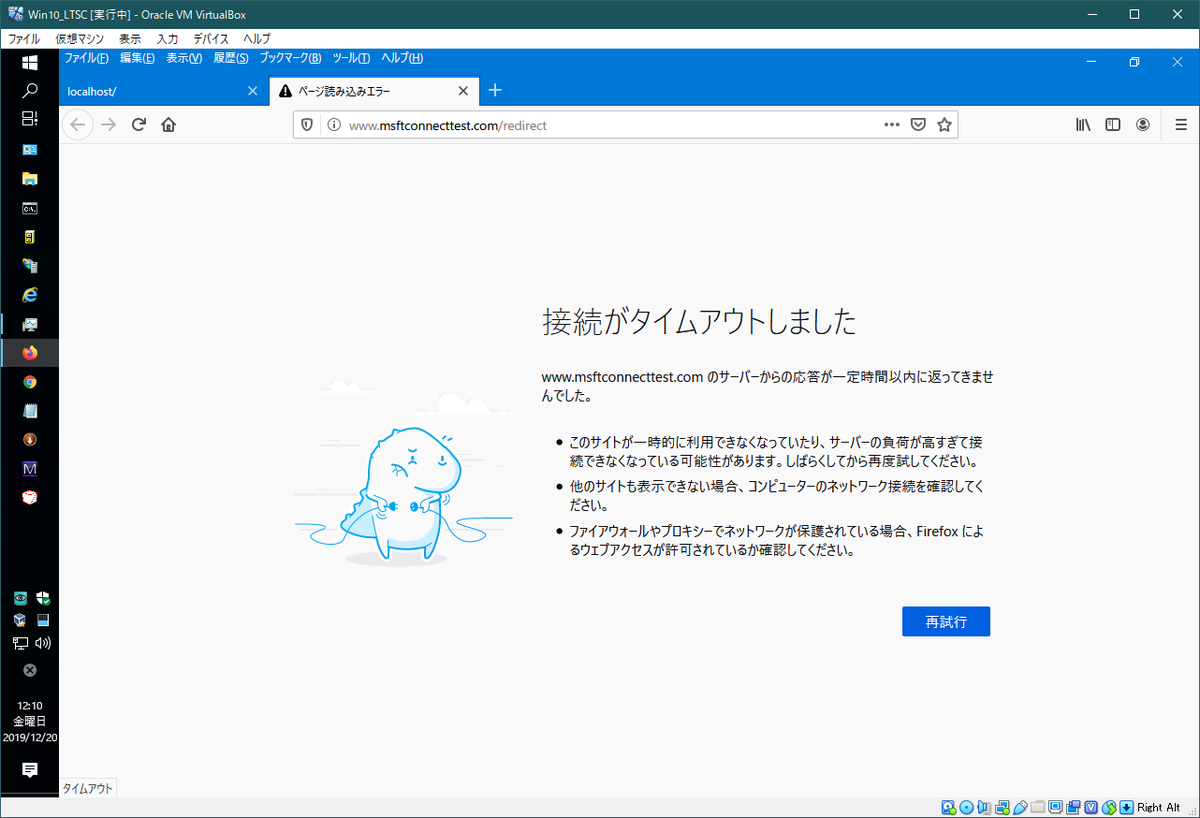Open VirtualBox 仮想マシン menu
The height and width of the screenshot is (818, 1200).
tap(80, 39)
